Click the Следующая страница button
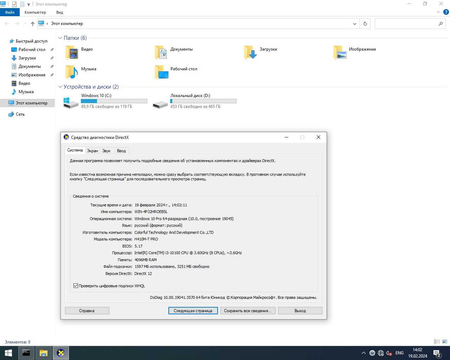This screenshot has width=450, height=360. (x=193, y=311)
